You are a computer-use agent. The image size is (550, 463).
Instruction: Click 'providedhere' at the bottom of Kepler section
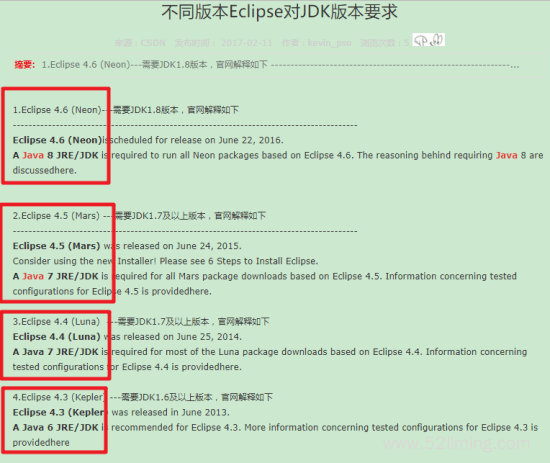pos(41,442)
